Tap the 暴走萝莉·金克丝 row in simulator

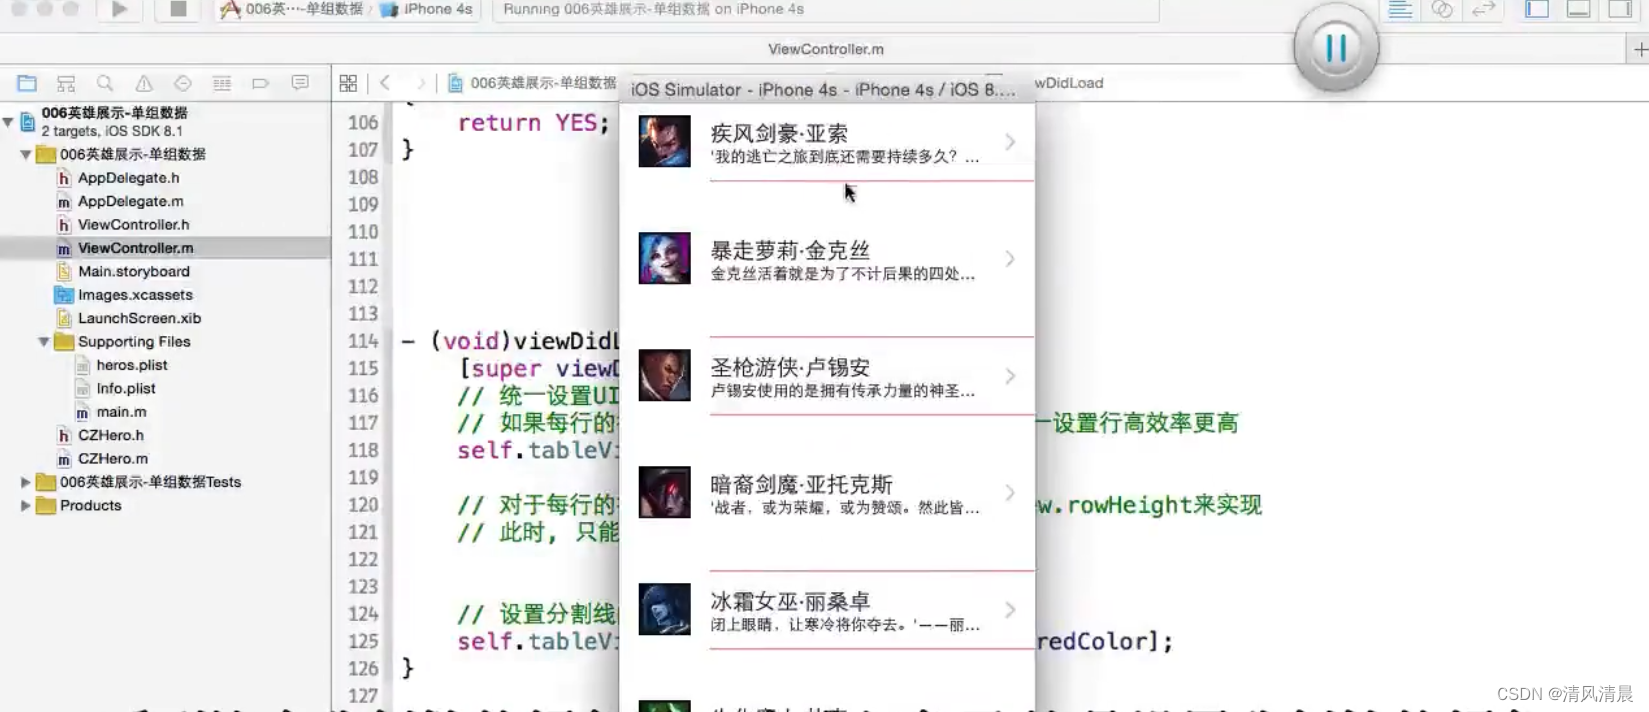[827, 259]
